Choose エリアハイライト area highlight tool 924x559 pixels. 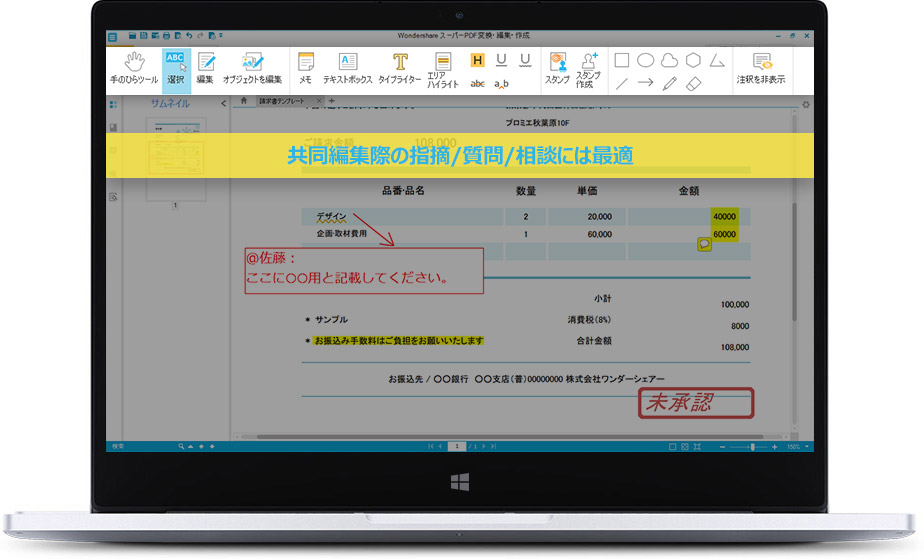tap(443, 70)
